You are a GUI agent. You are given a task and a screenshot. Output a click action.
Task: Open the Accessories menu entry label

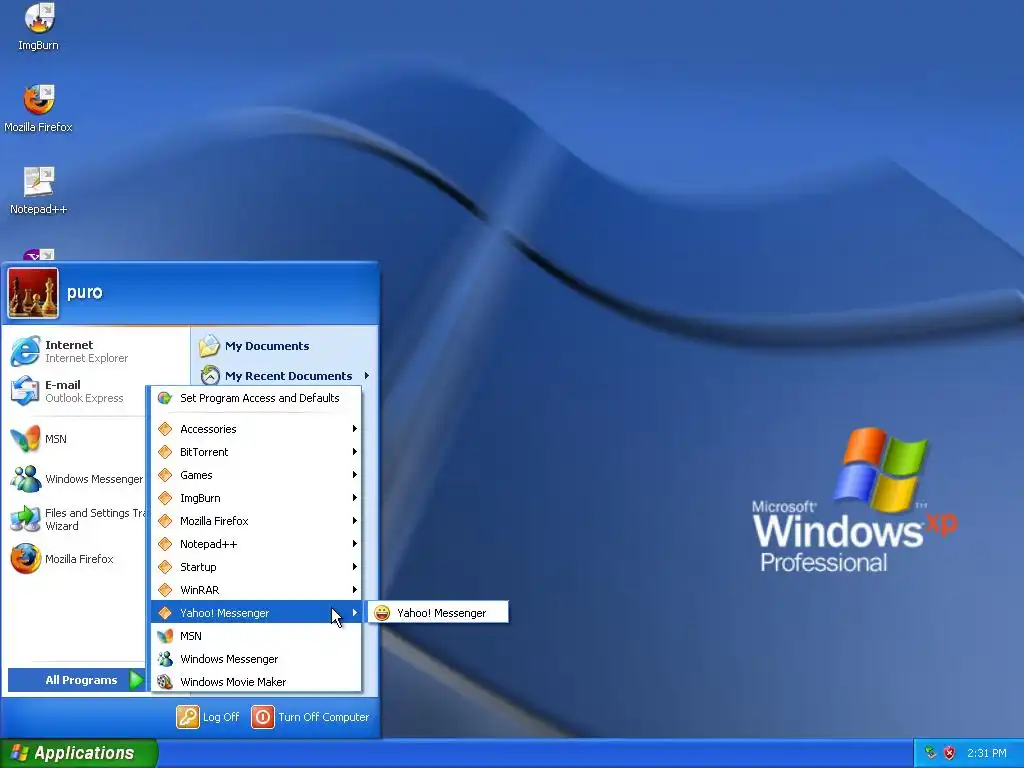click(x=208, y=429)
